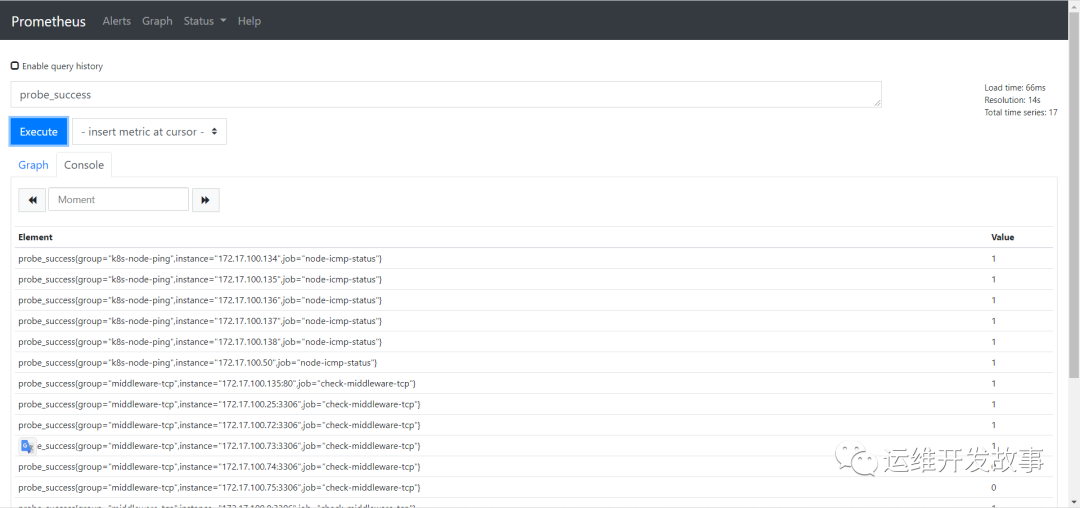Click the probe_success expression input field

[x=446, y=94]
